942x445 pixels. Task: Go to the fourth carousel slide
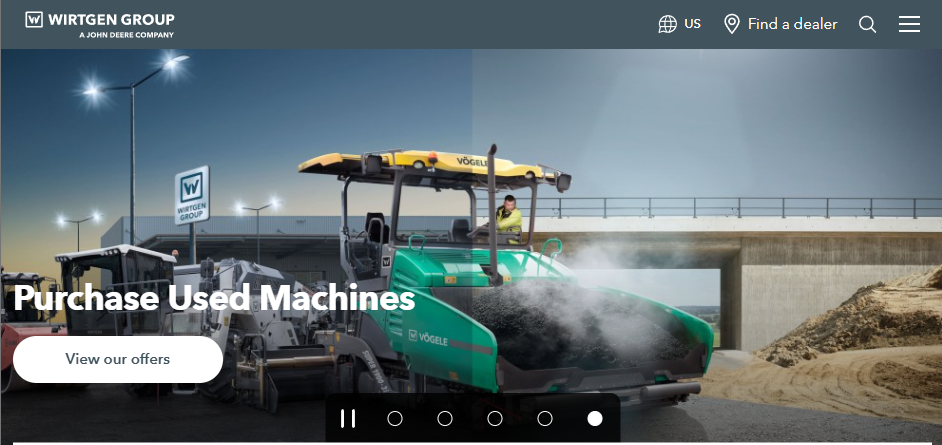click(x=545, y=419)
